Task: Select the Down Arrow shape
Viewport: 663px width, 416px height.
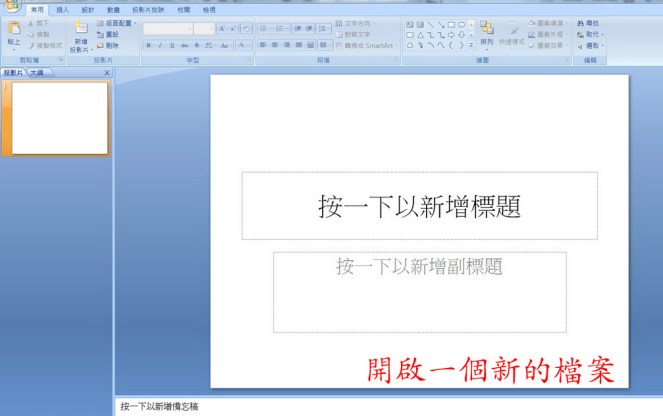Action: [461, 35]
